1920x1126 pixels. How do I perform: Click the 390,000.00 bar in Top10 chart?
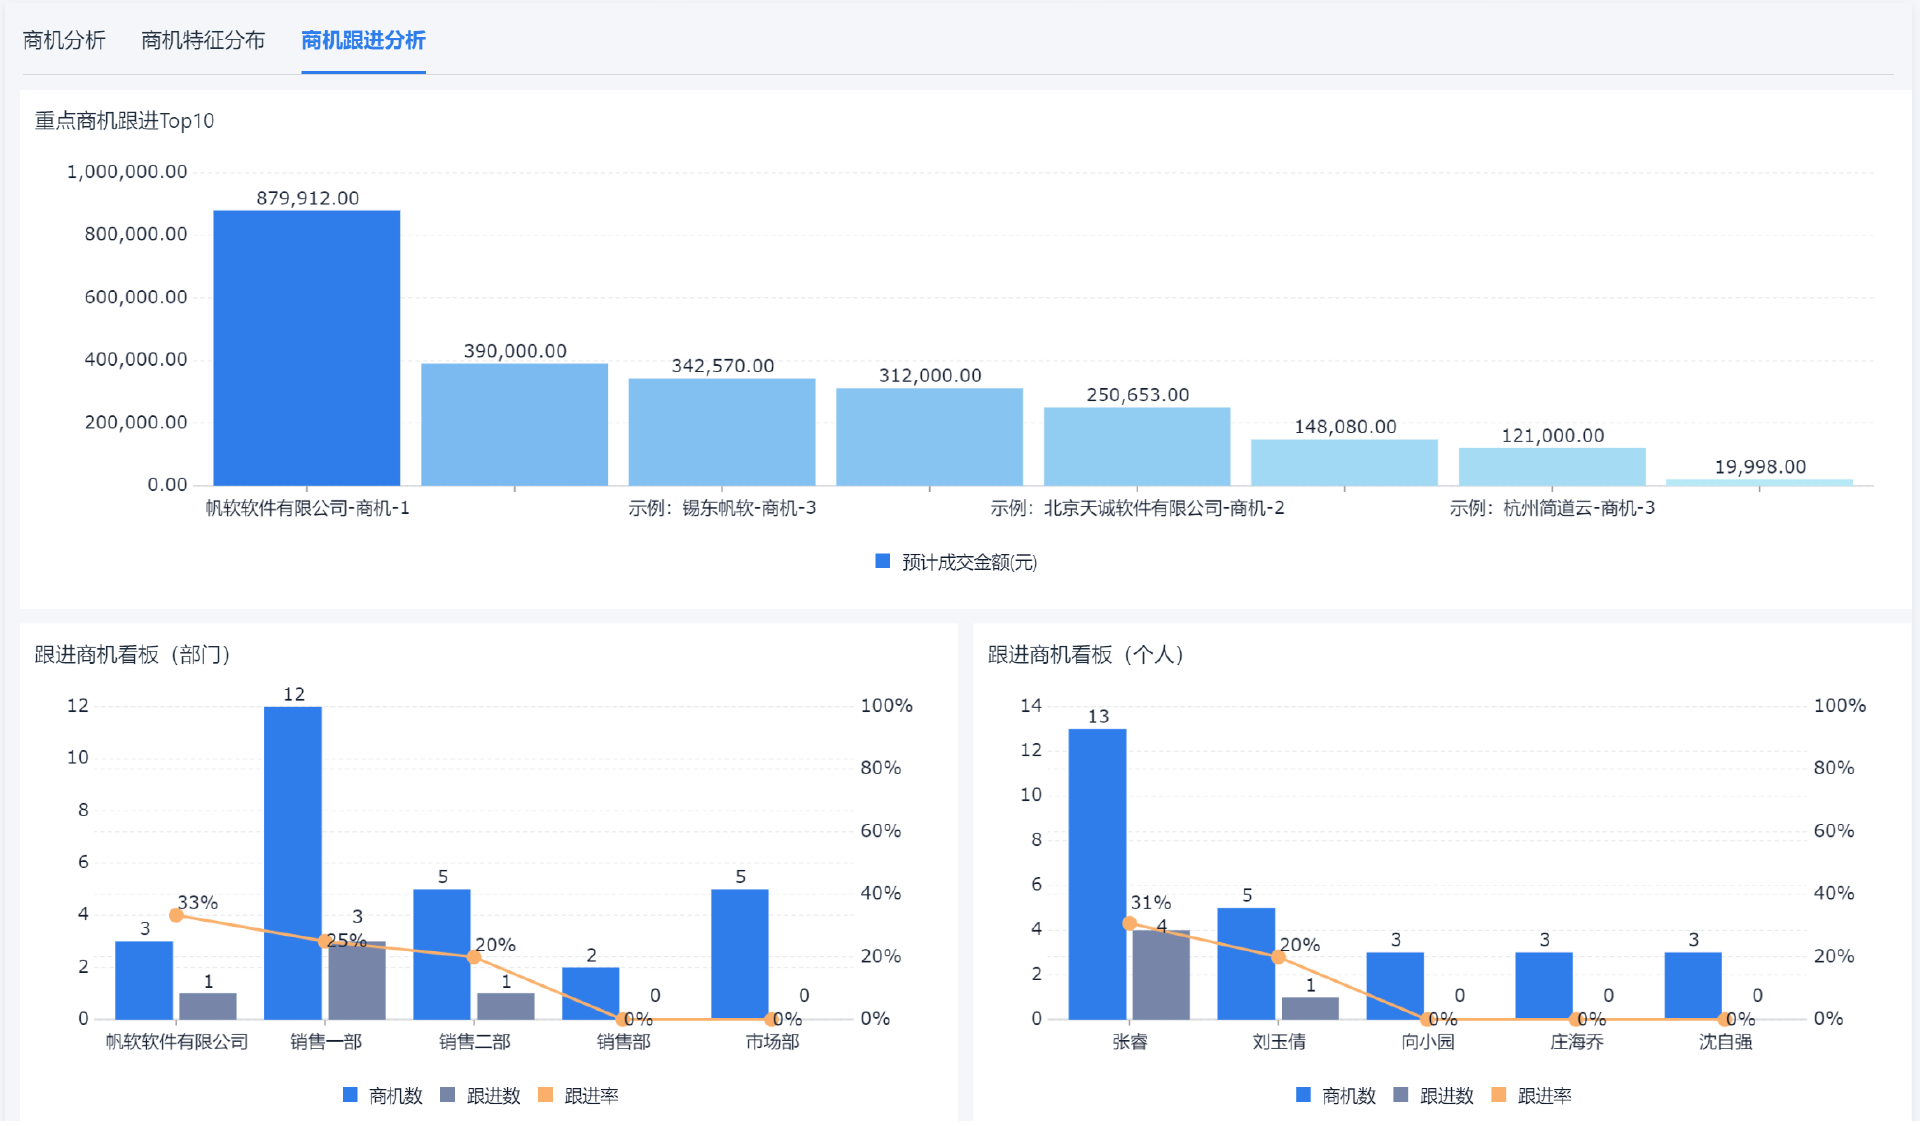(514, 425)
